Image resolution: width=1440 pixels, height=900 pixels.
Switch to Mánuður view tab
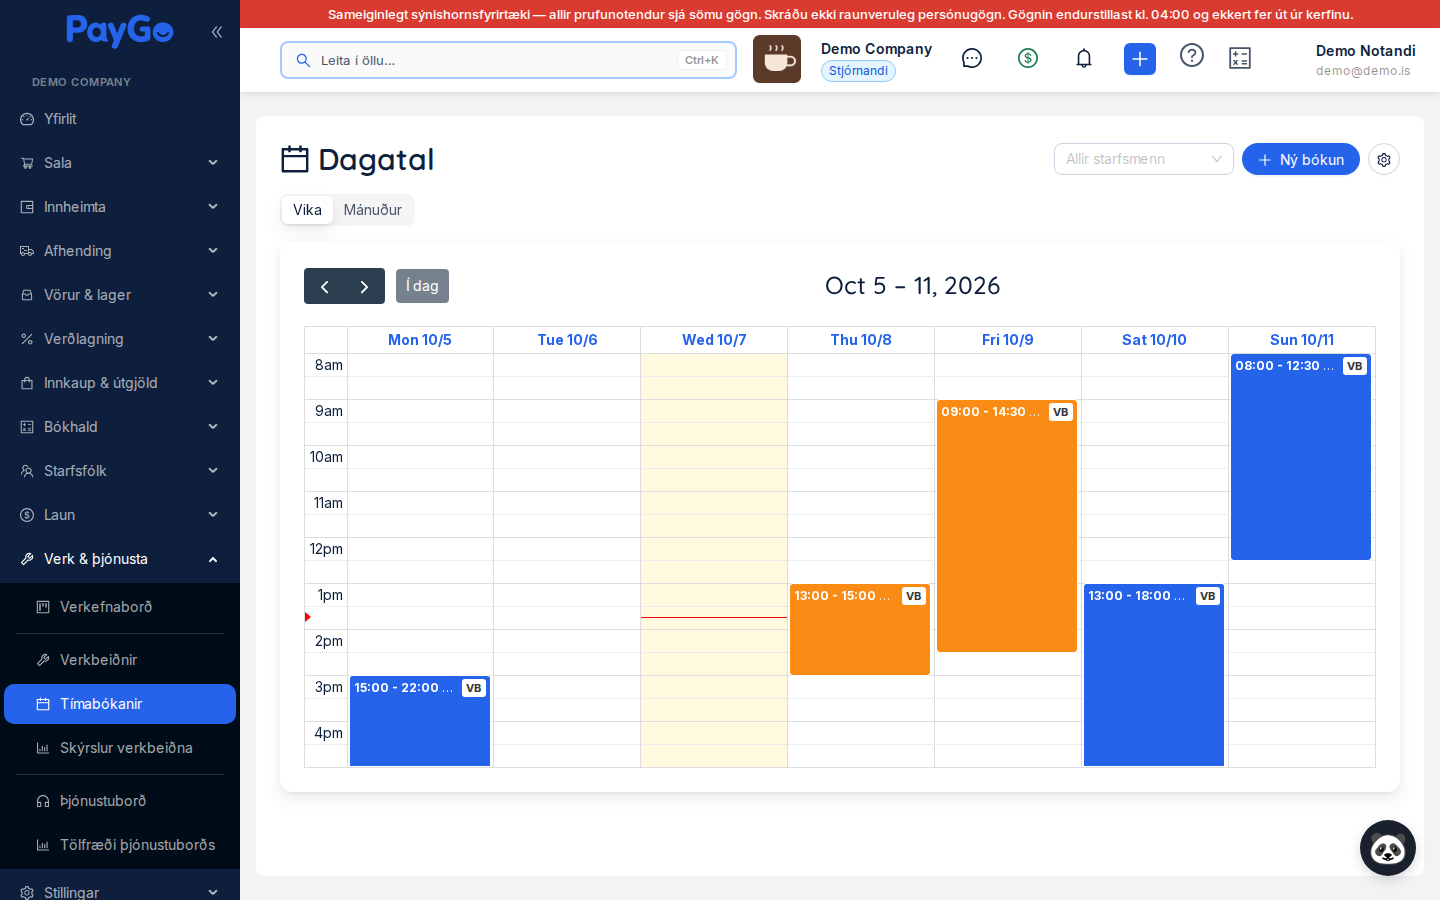point(373,210)
